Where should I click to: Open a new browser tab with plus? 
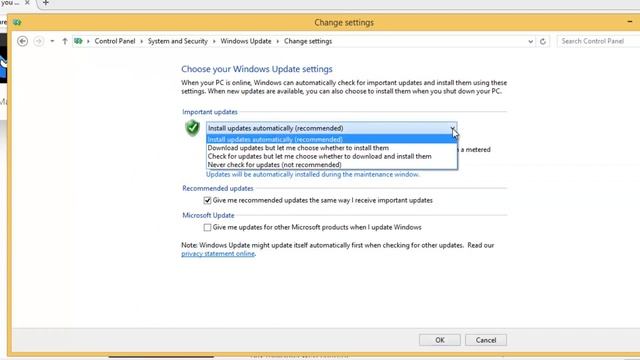coord(46,3)
